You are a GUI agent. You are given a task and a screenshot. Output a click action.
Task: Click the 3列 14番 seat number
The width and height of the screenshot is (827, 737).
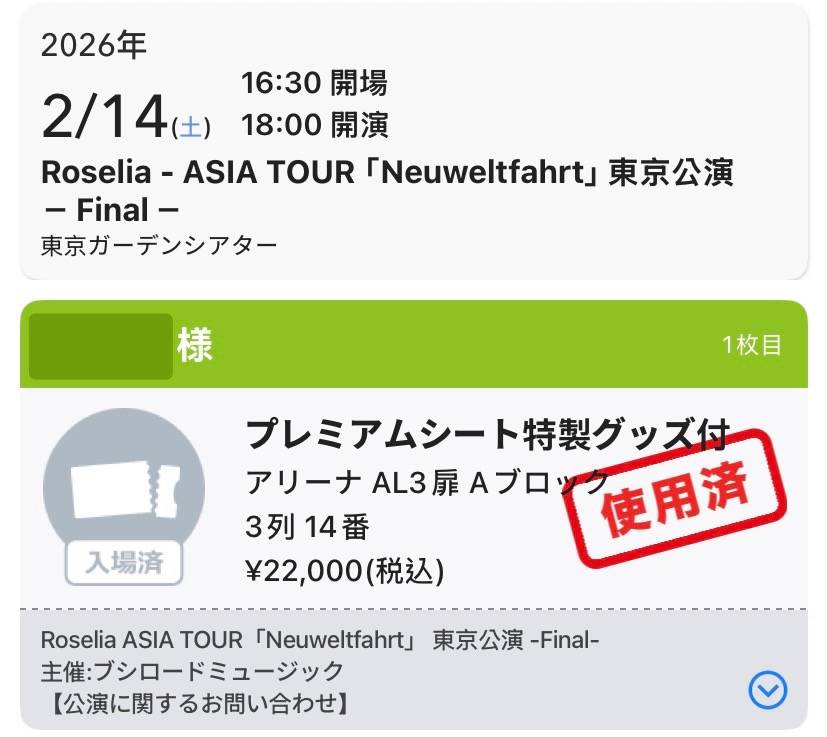click(307, 526)
